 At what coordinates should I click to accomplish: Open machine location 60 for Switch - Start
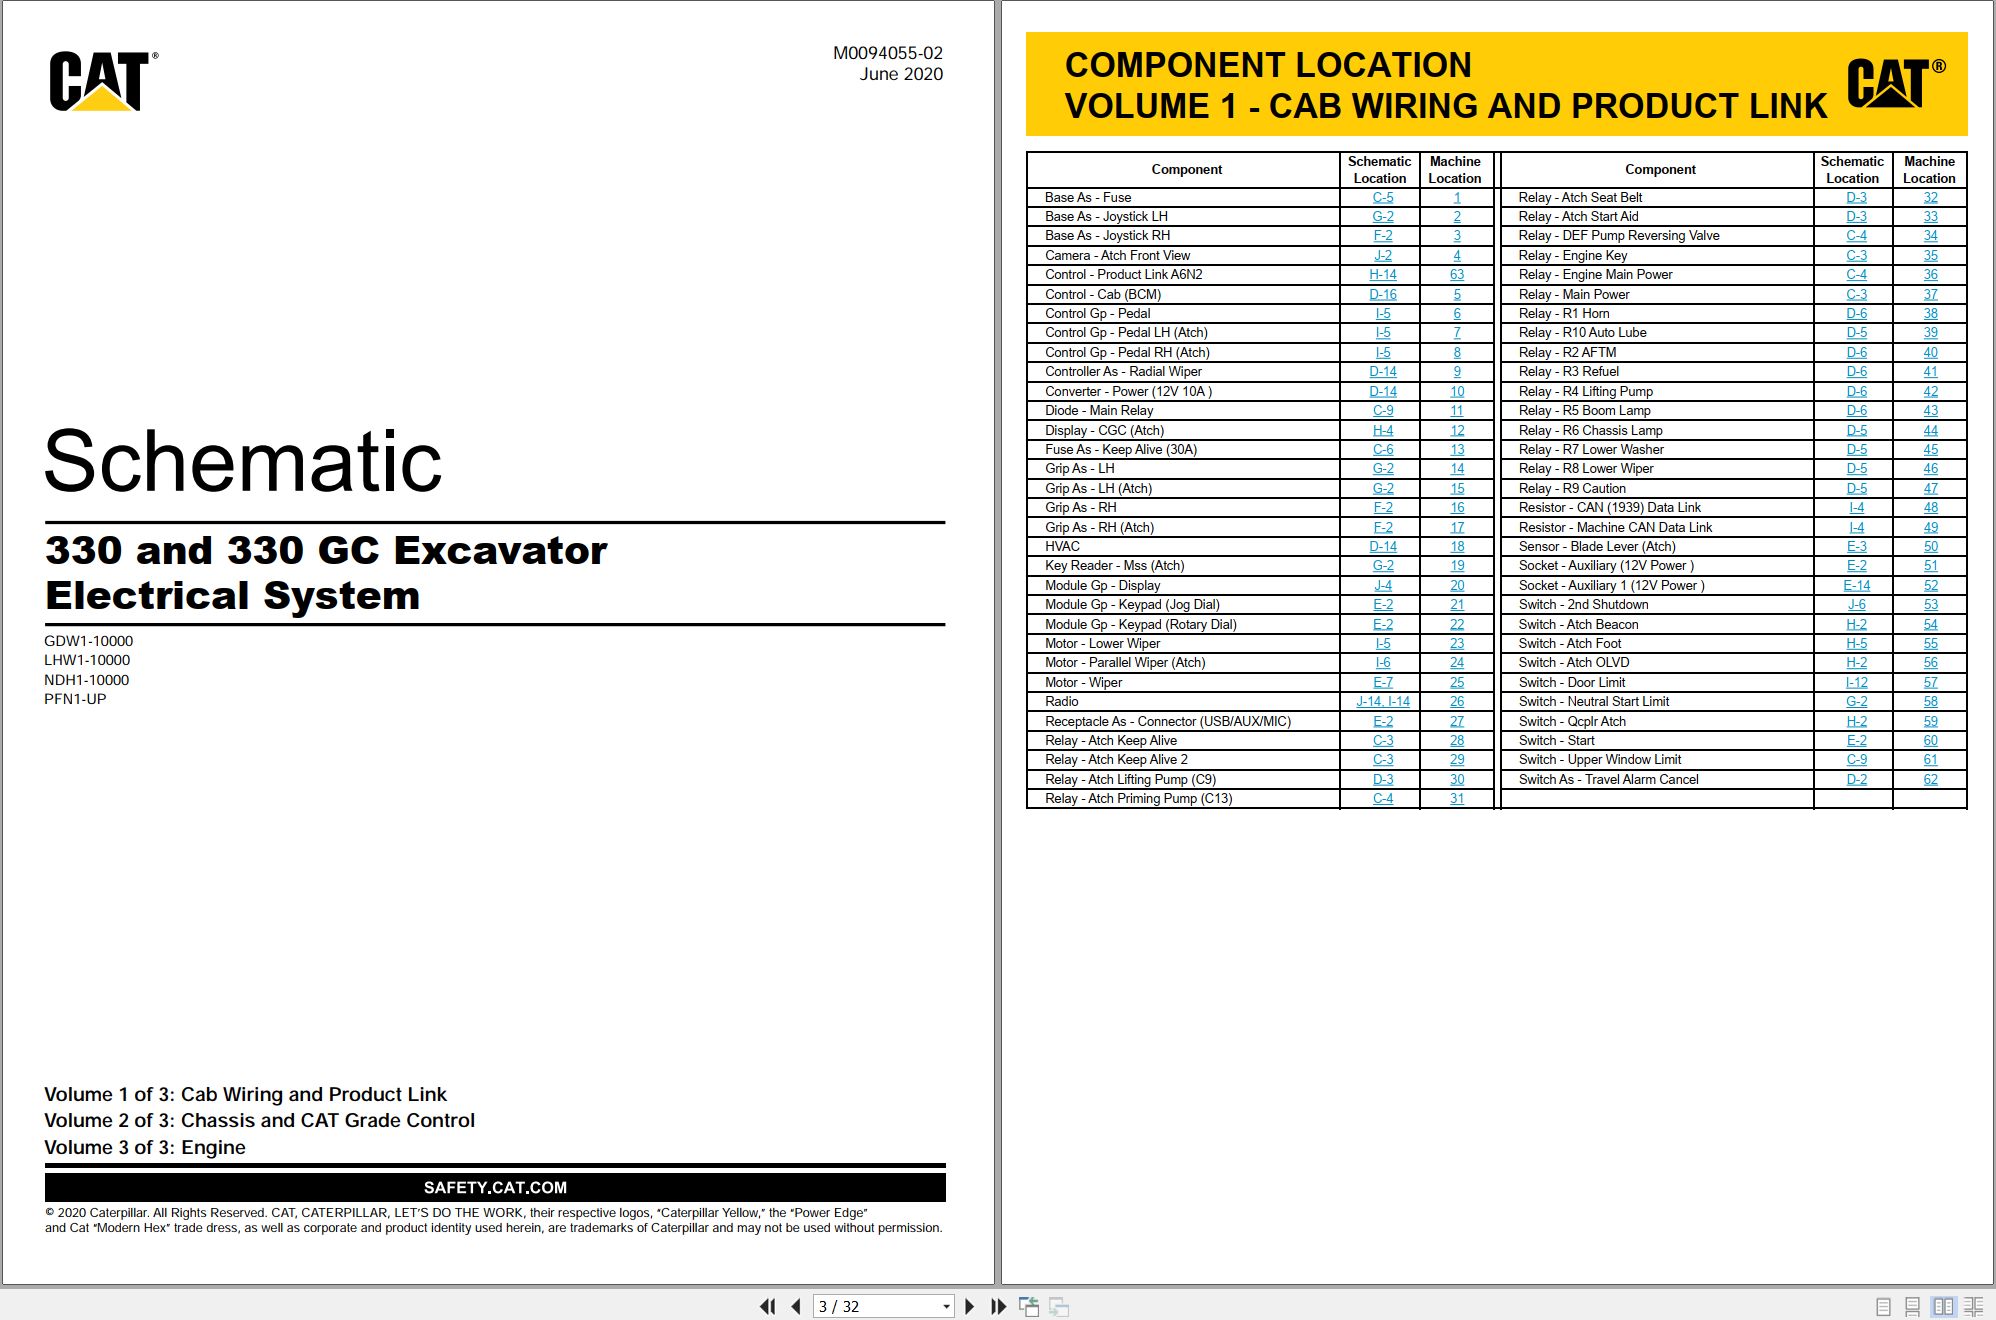click(x=1930, y=740)
